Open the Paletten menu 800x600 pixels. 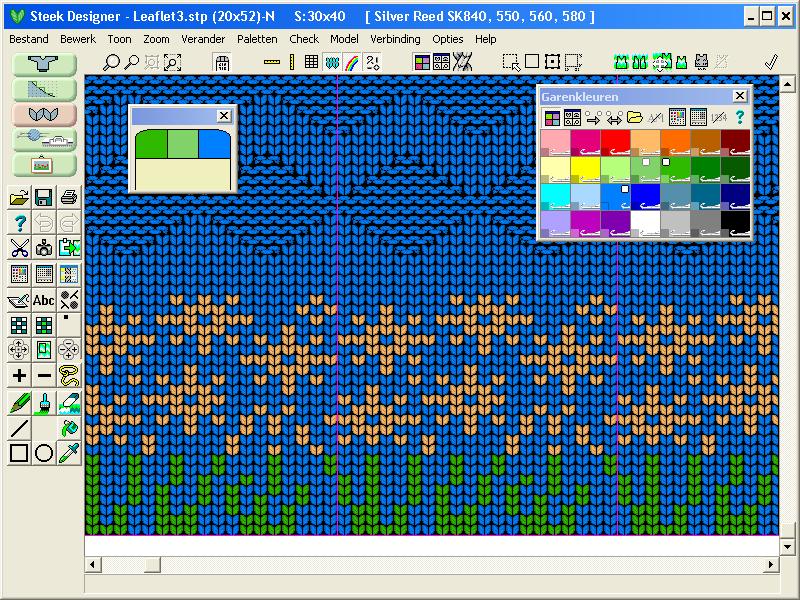pyautogui.click(x=257, y=39)
